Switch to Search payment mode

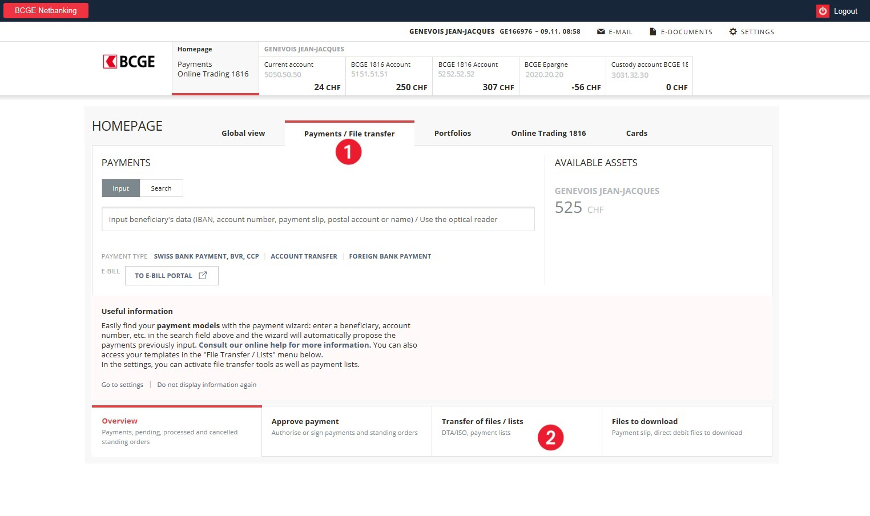click(x=161, y=188)
